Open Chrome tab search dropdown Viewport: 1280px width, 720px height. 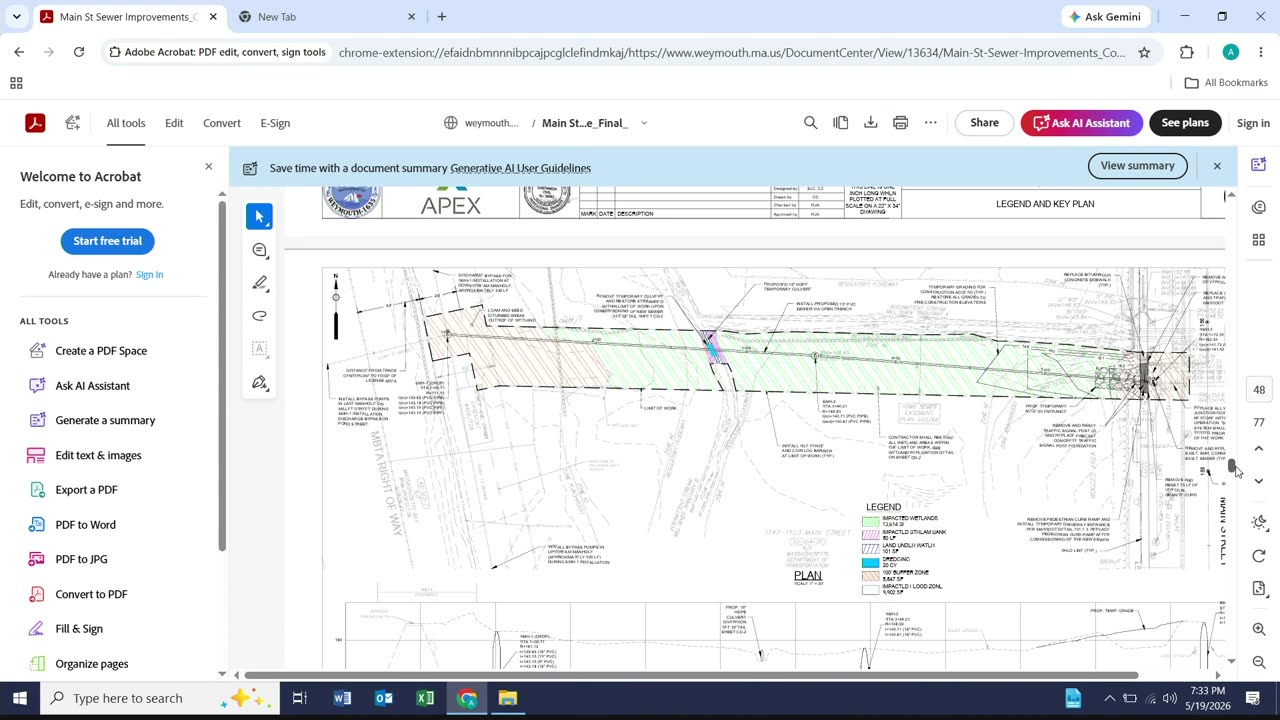click(x=16, y=17)
